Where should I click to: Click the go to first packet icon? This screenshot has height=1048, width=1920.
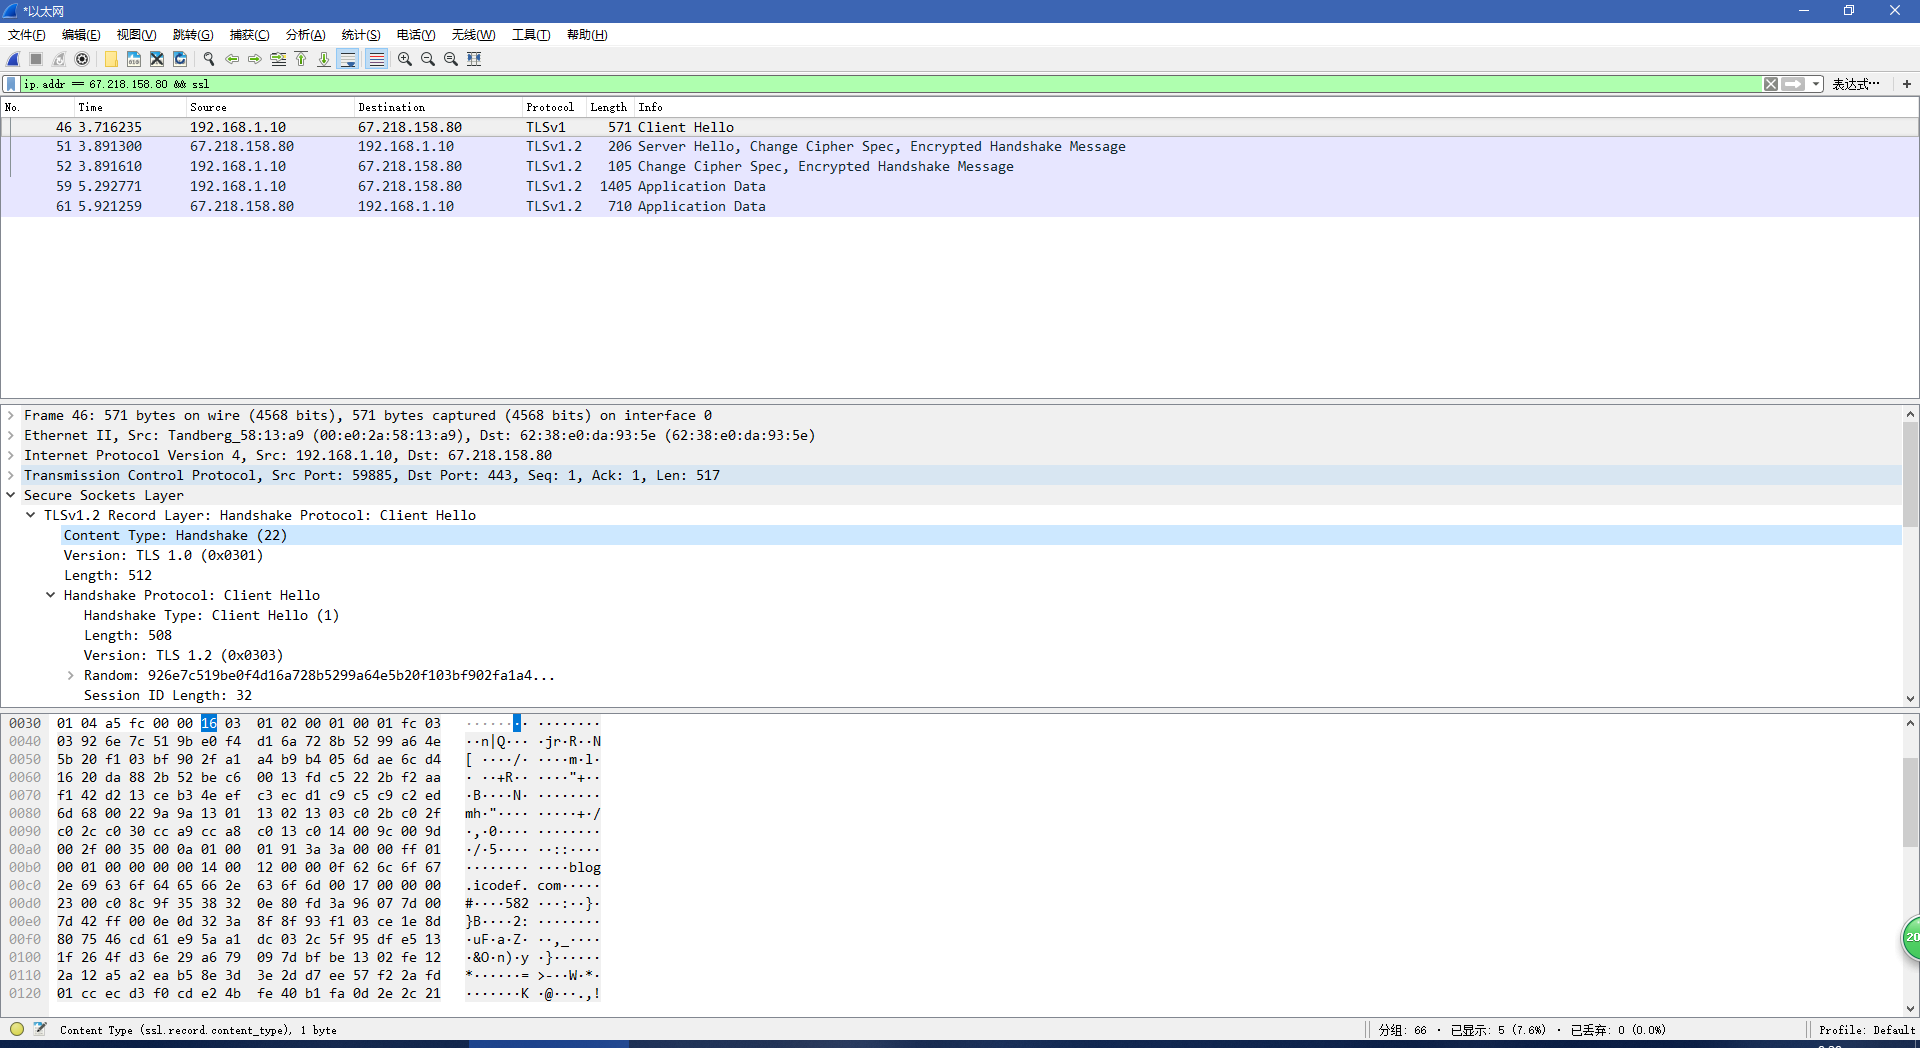click(x=301, y=59)
